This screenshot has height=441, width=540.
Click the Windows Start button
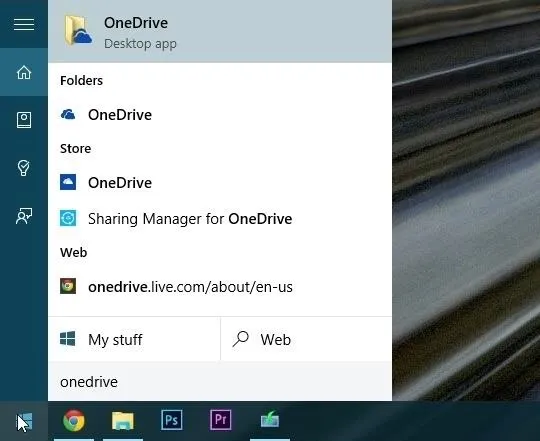click(24, 421)
